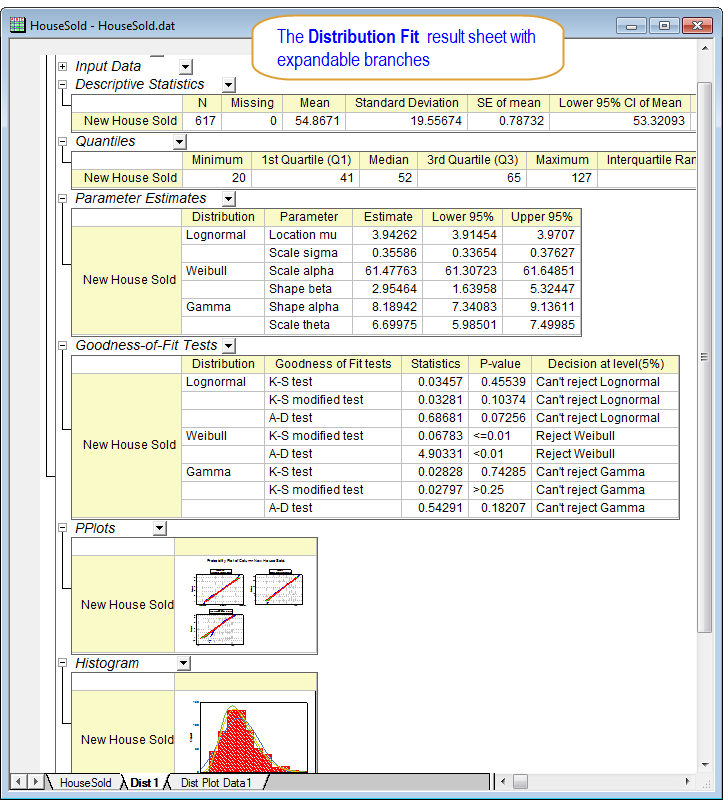Select the Standard Deviation 19.55674 cell
723x800 pixels.
[407, 121]
